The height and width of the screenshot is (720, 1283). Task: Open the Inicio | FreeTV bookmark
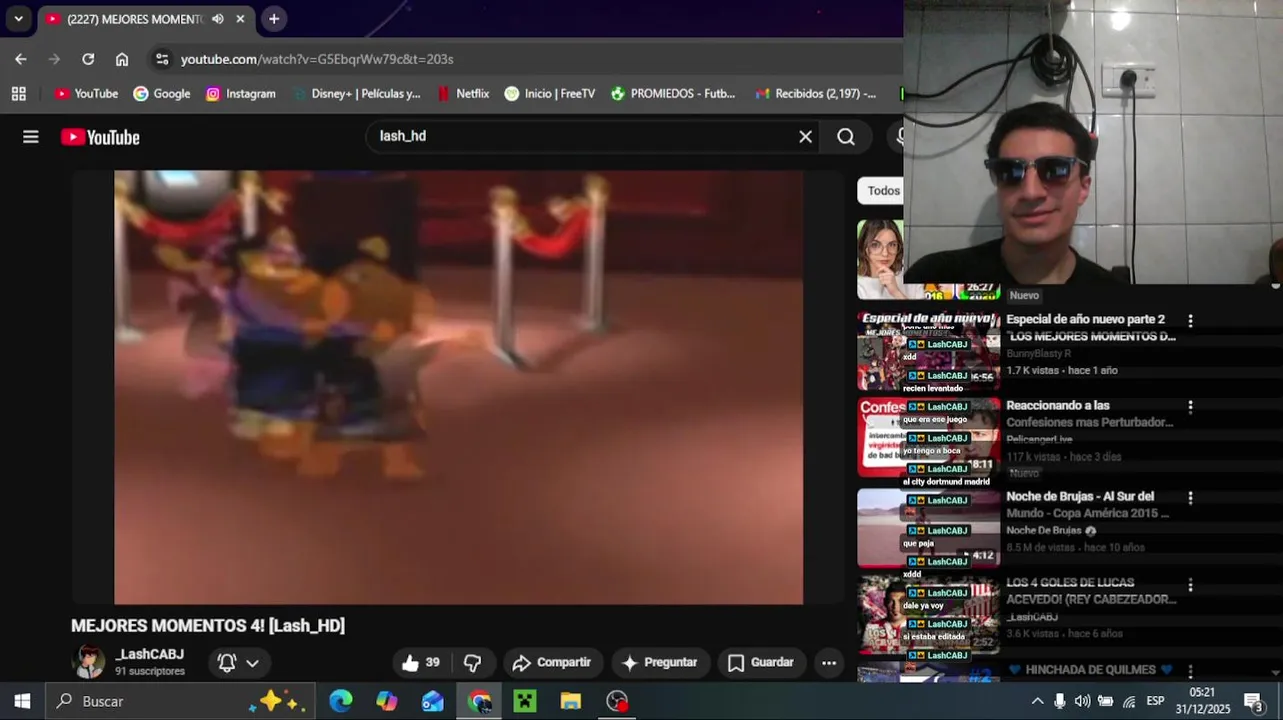click(x=549, y=93)
